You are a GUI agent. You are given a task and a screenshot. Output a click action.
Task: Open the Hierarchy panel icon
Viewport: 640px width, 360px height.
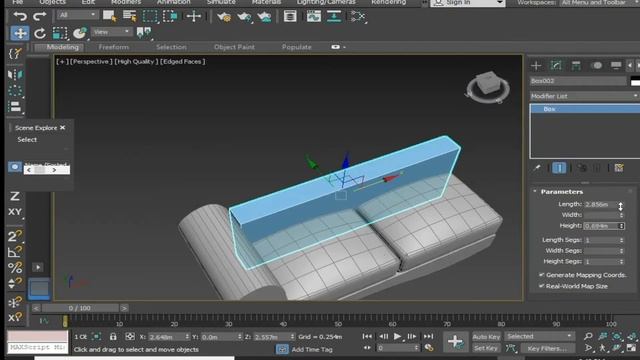(x=576, y=65)
